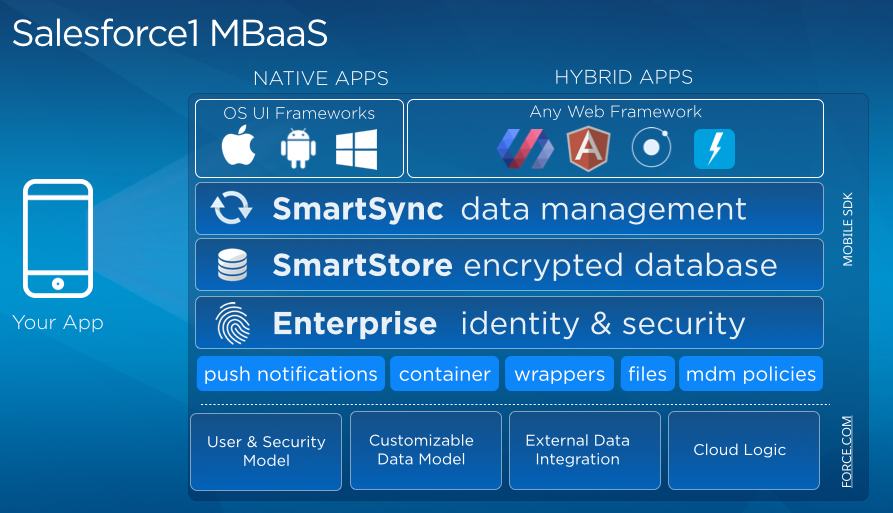Click the SmartSync refresh arrows icon
The height and width of the screenshot is (513, 893).
click(x=231, y=208)
